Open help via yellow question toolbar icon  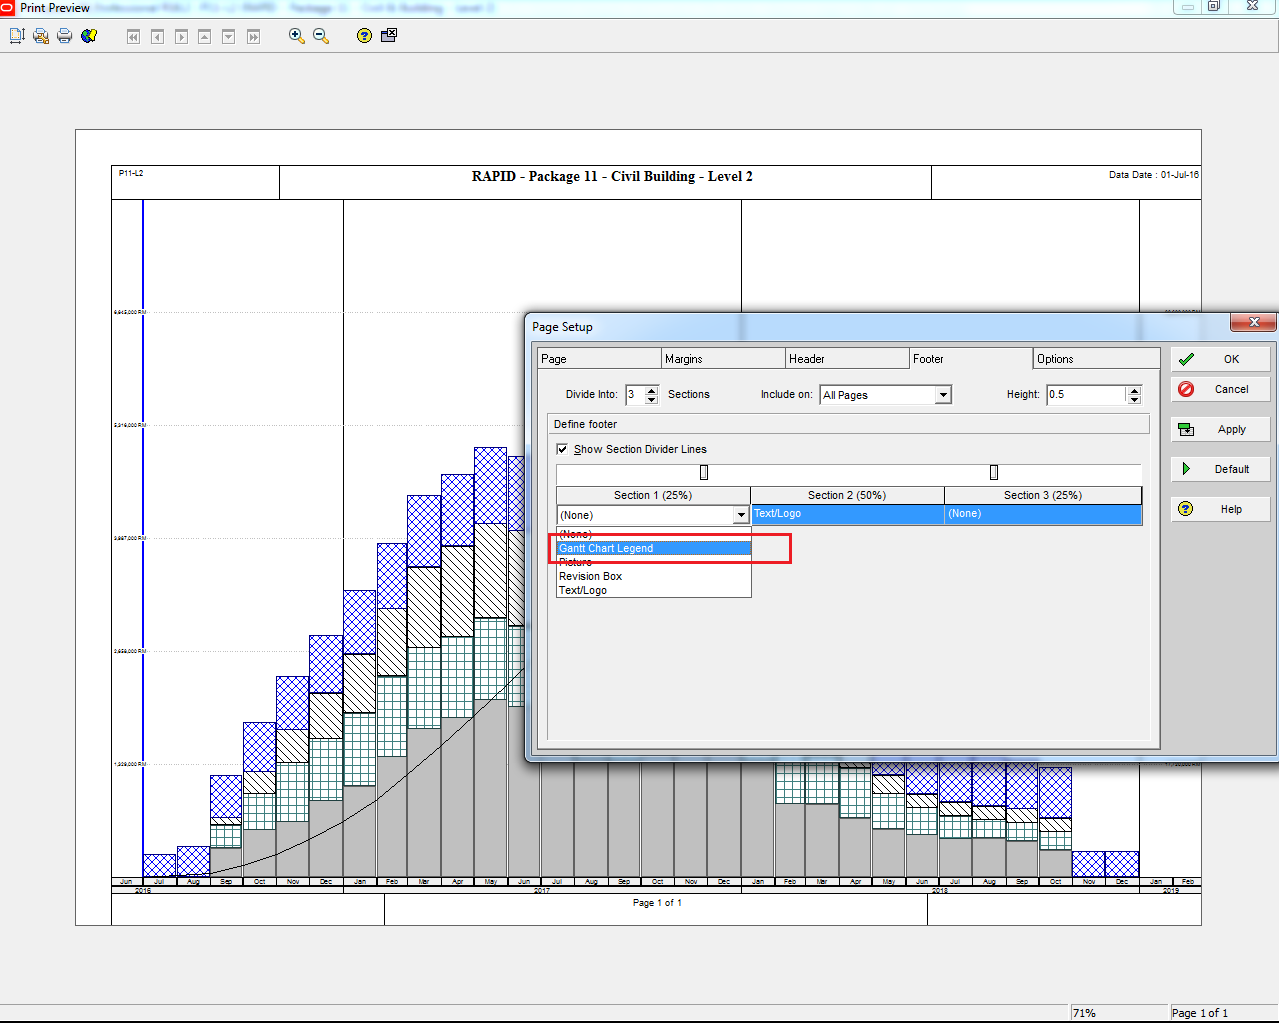pyautogui.click(x=364, y=36)
